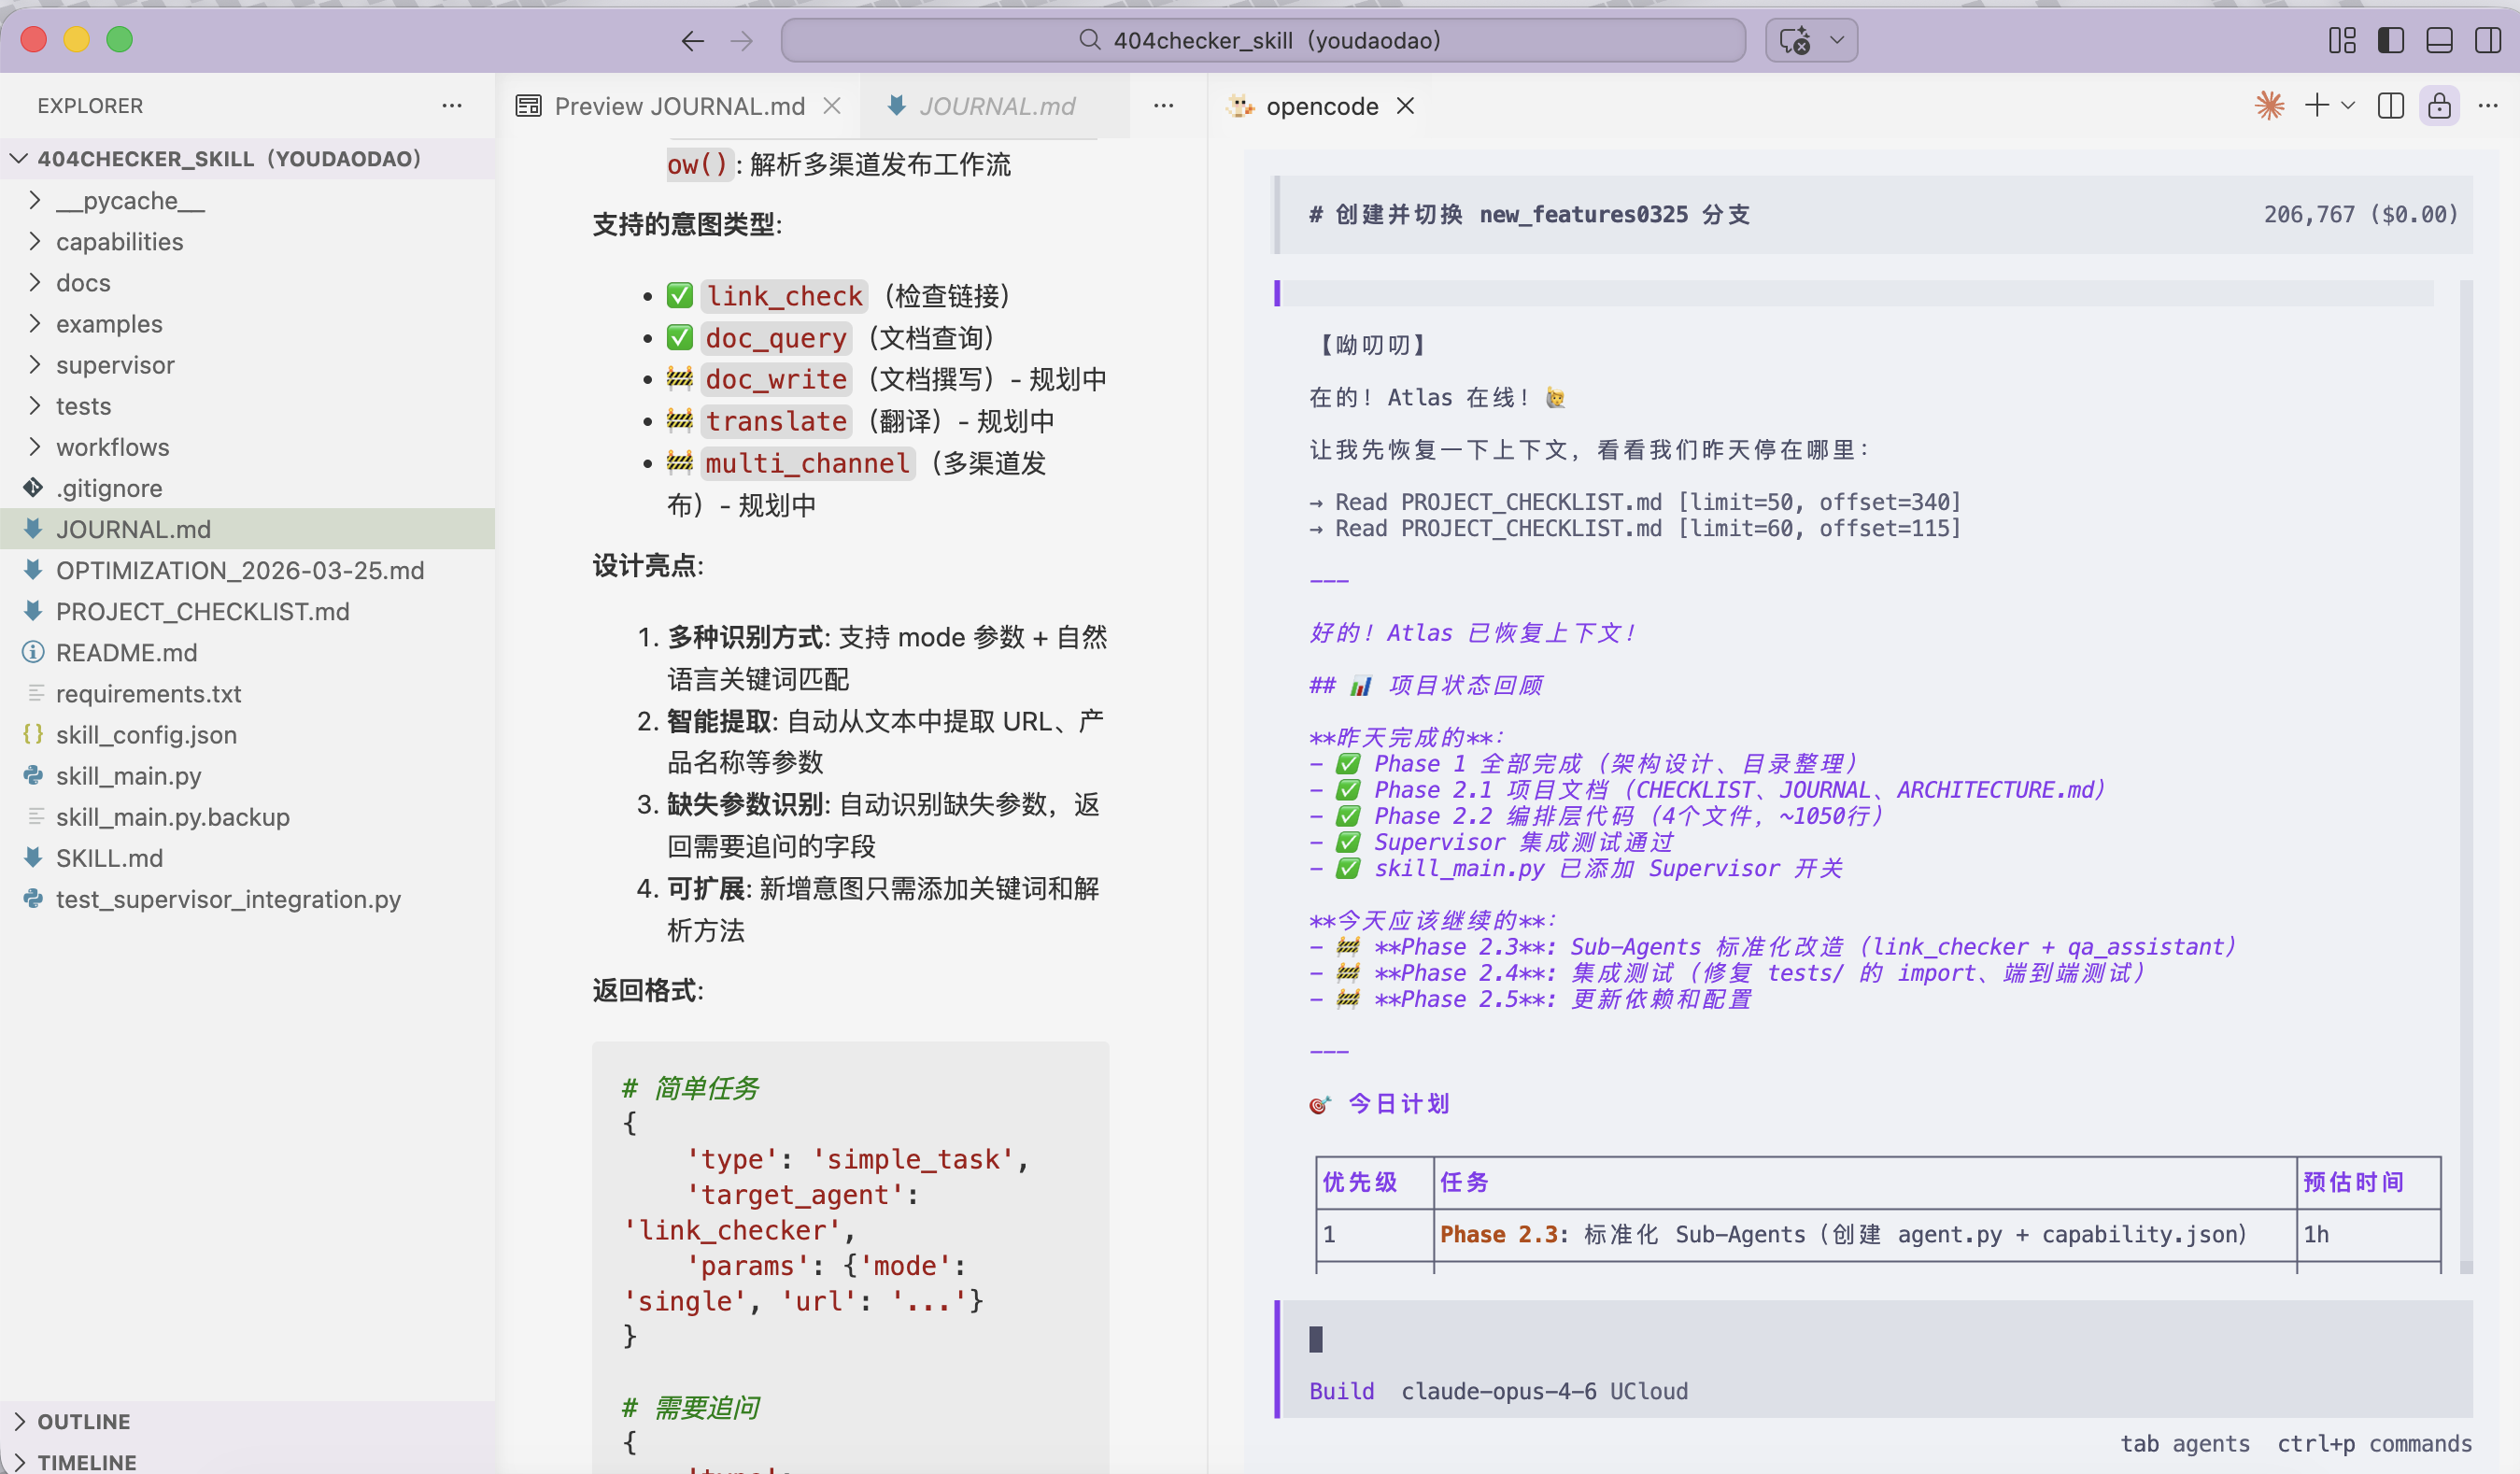Open launch profile dropdown next to plus
The image size is (2520, 1474).
(2348, 106)
